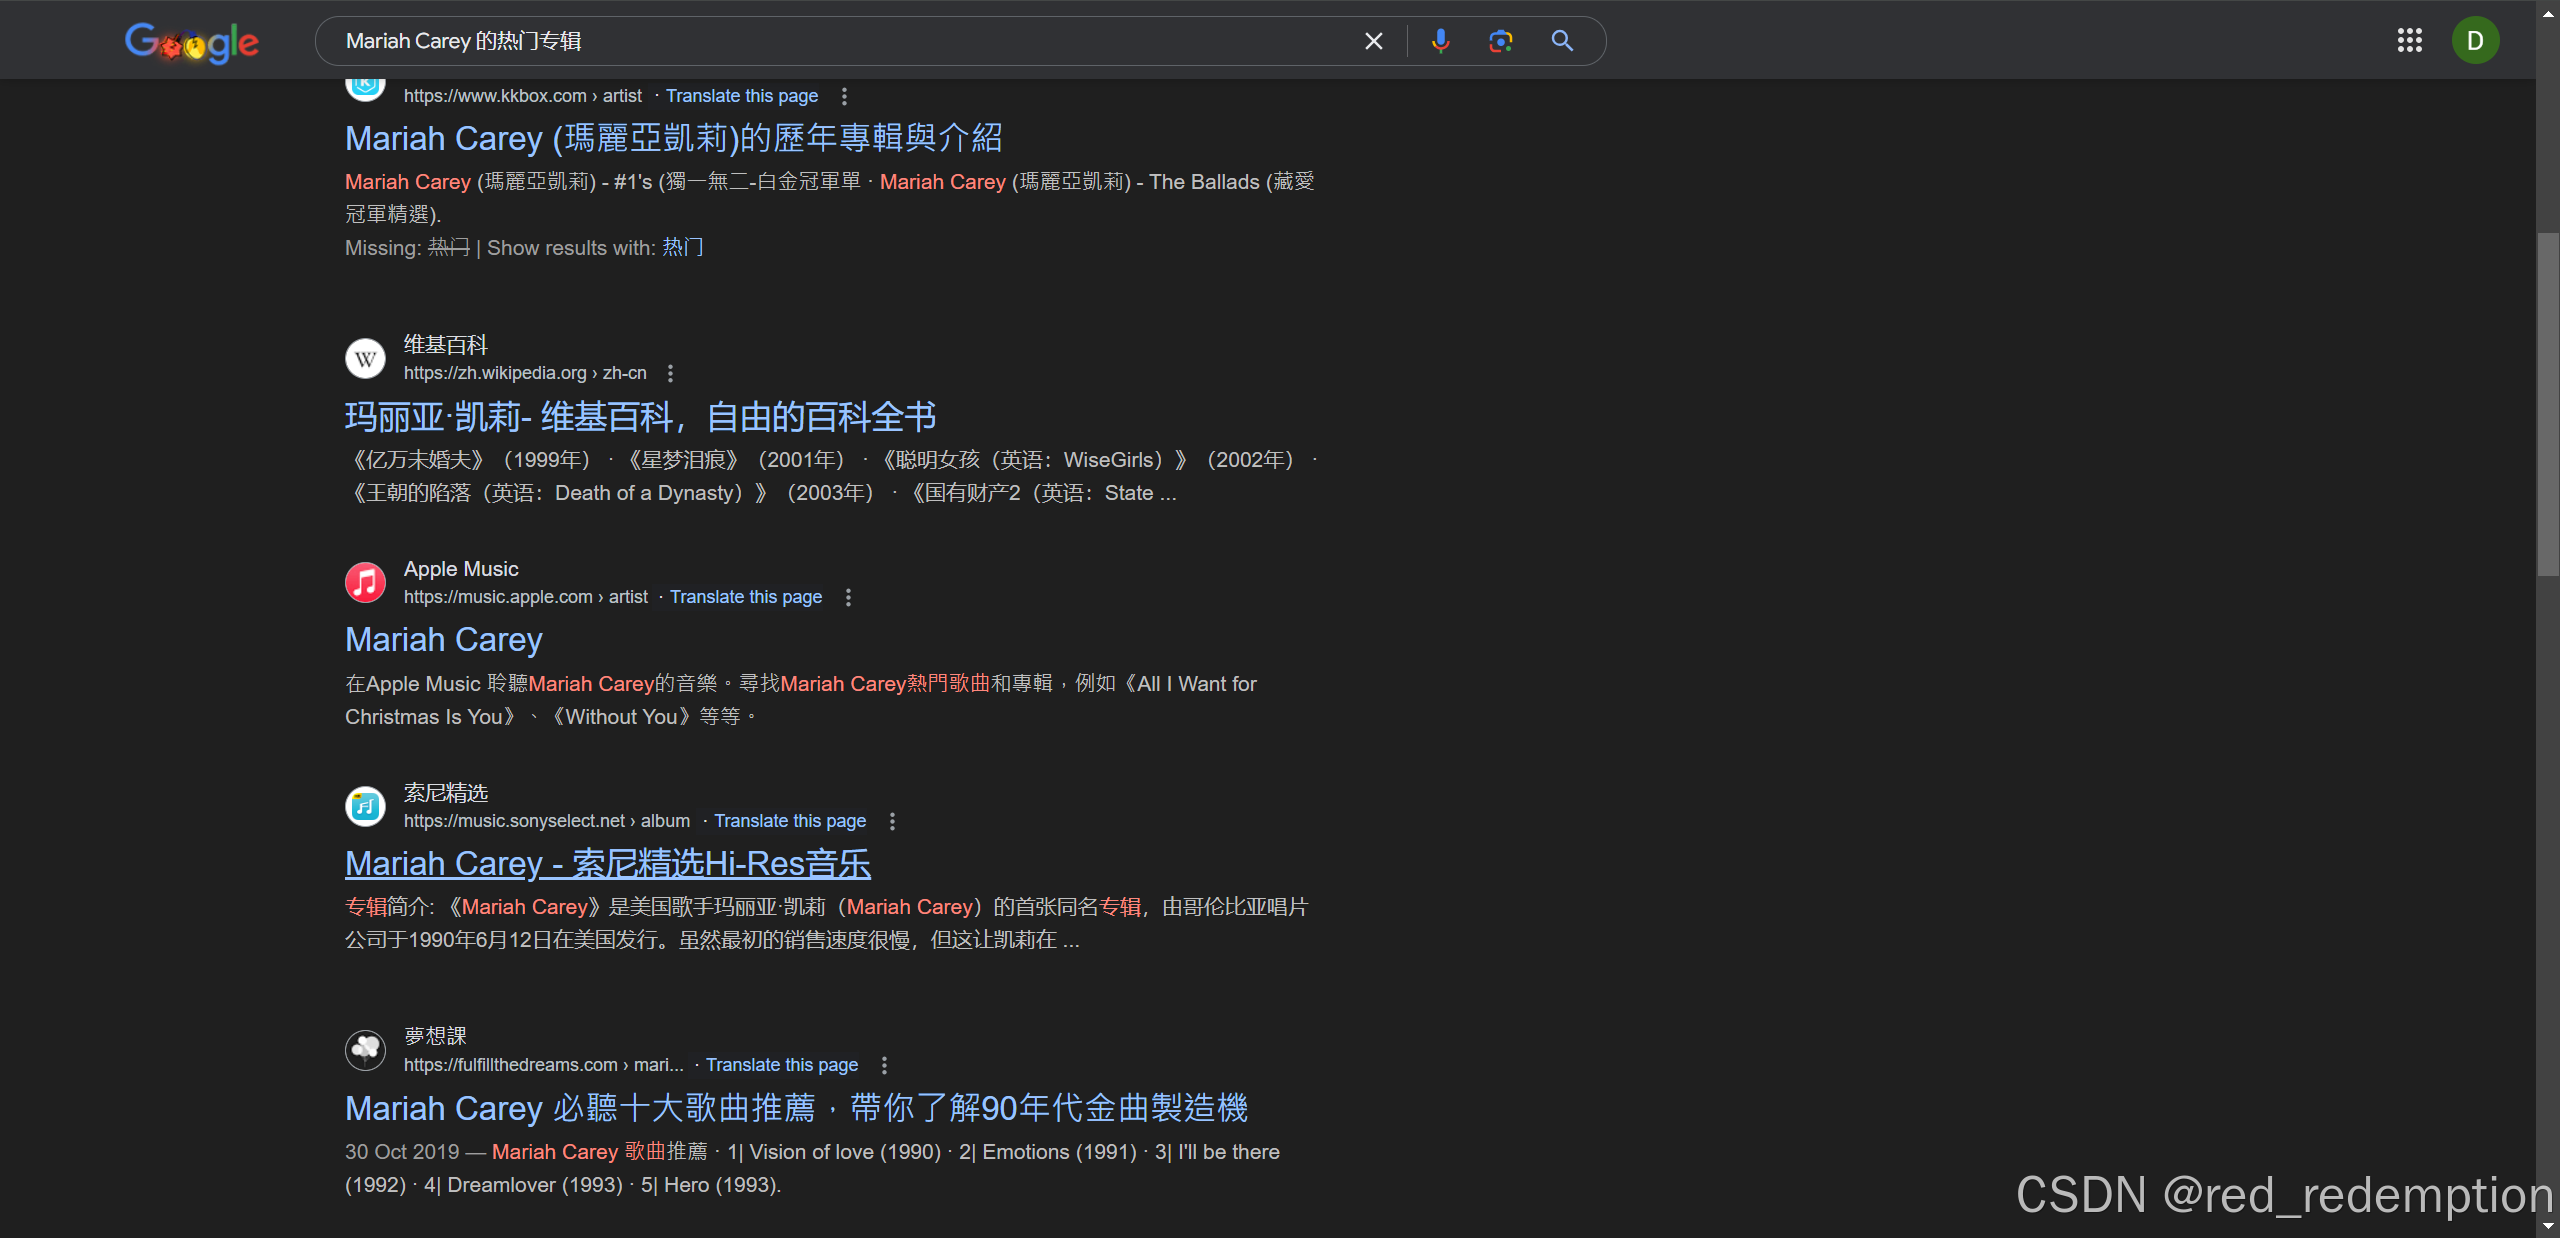The height and width of the screenshot is (1238, 2560).
Task: Open more options for KKBOX result
Action: pos(845,96)
